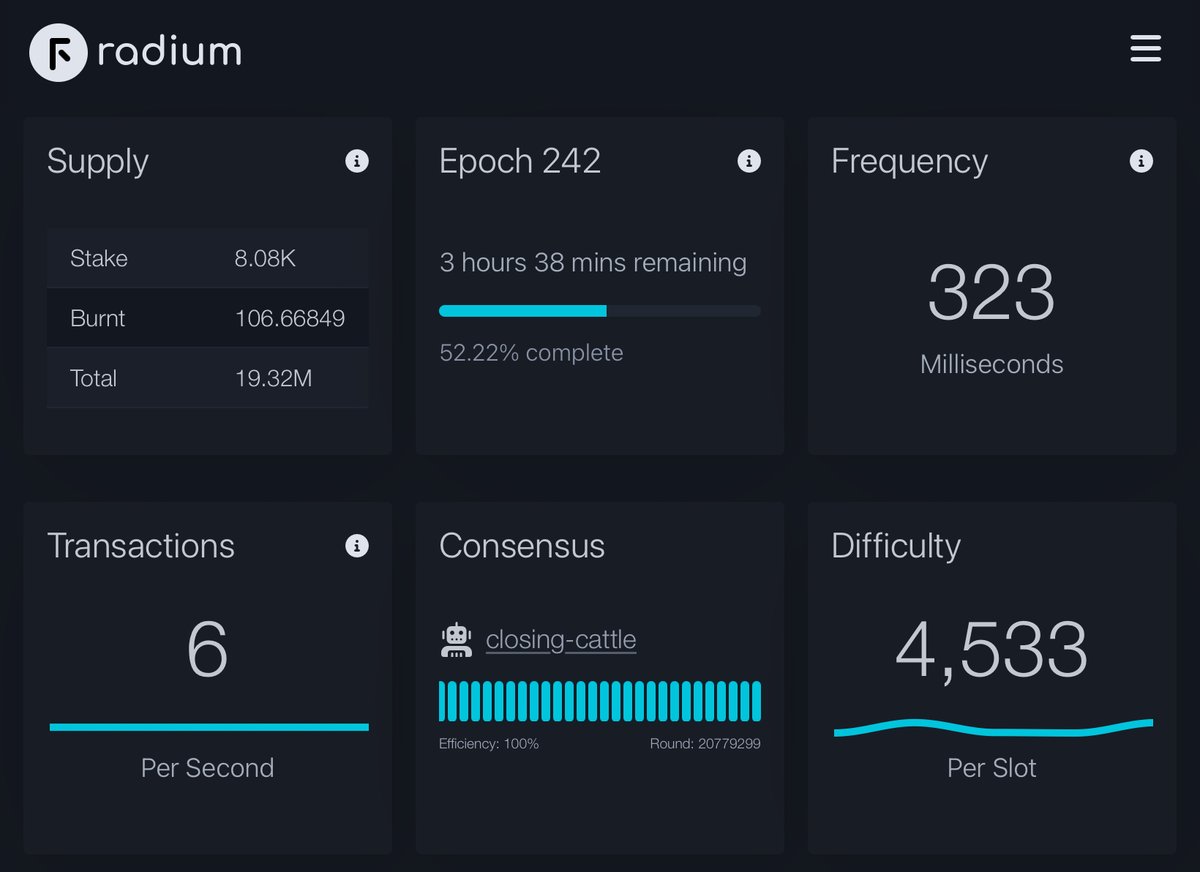Click the difficulty trend sparkline
Viewport: 1200px width, 872px height.
[x=993, y=727]
